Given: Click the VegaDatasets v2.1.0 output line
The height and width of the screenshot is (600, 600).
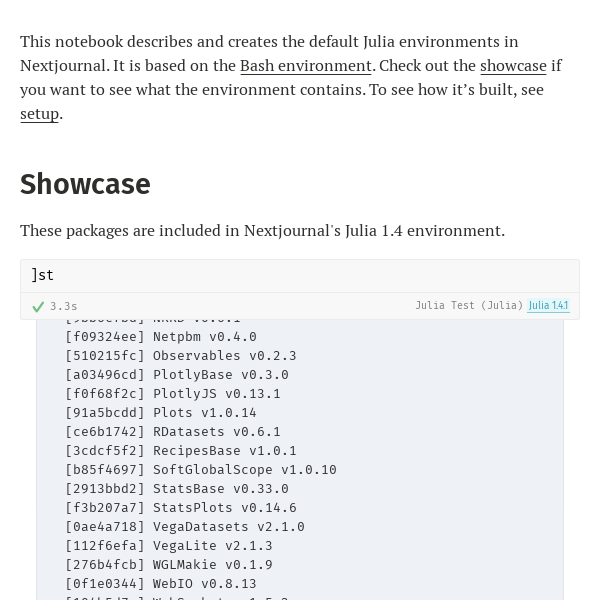Looking at the screenshot, I should click(185, 527).
